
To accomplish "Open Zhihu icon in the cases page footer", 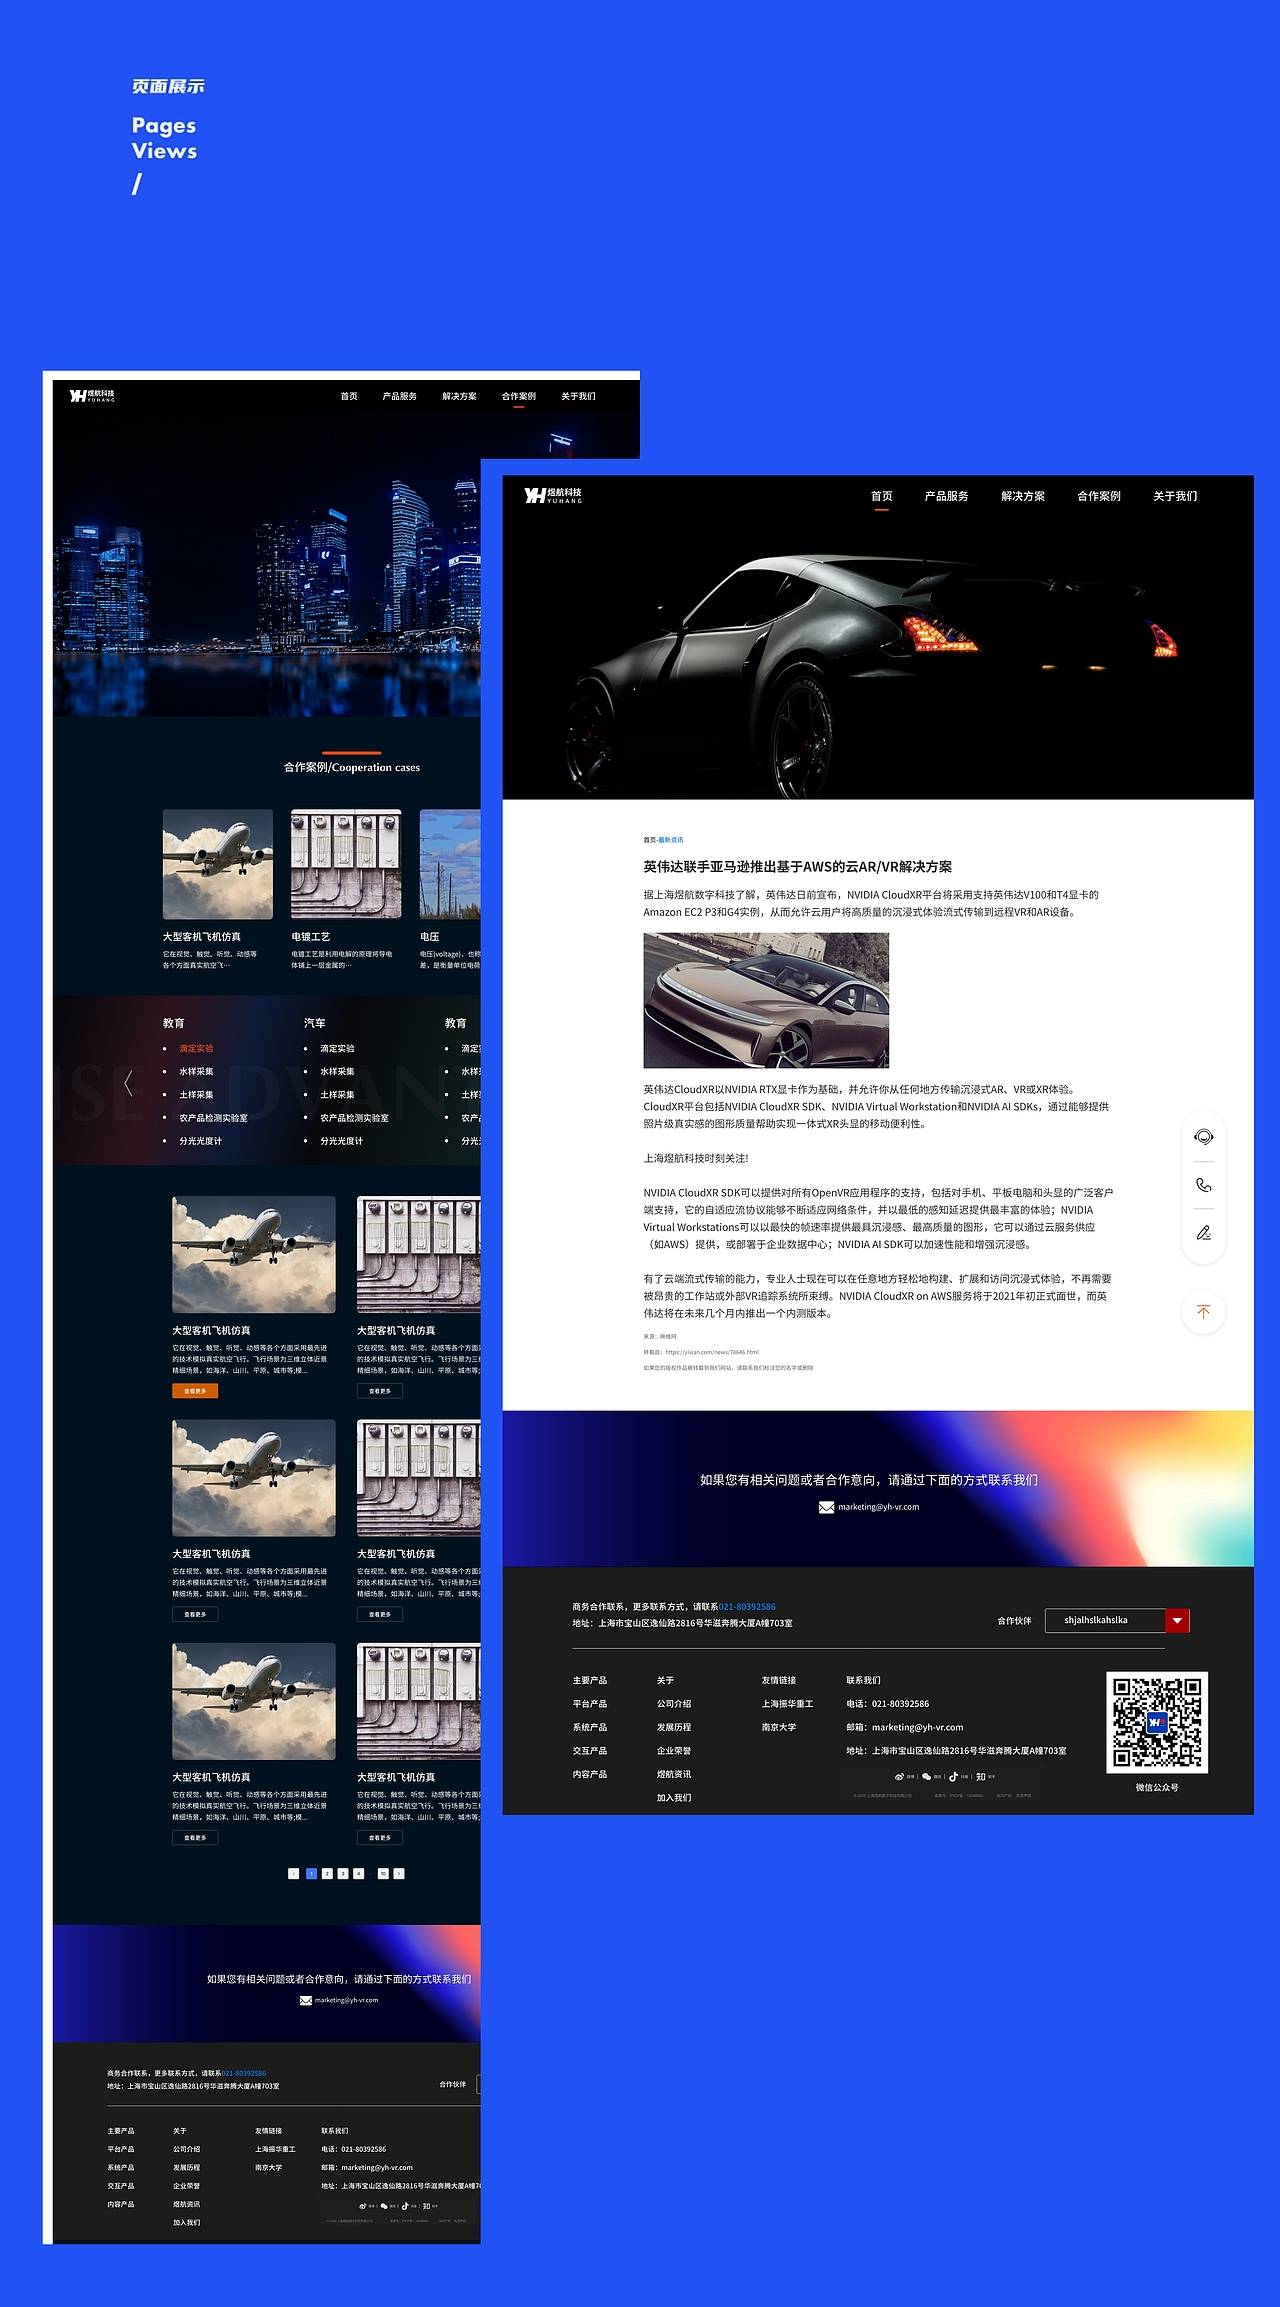I will (427, 2206).
